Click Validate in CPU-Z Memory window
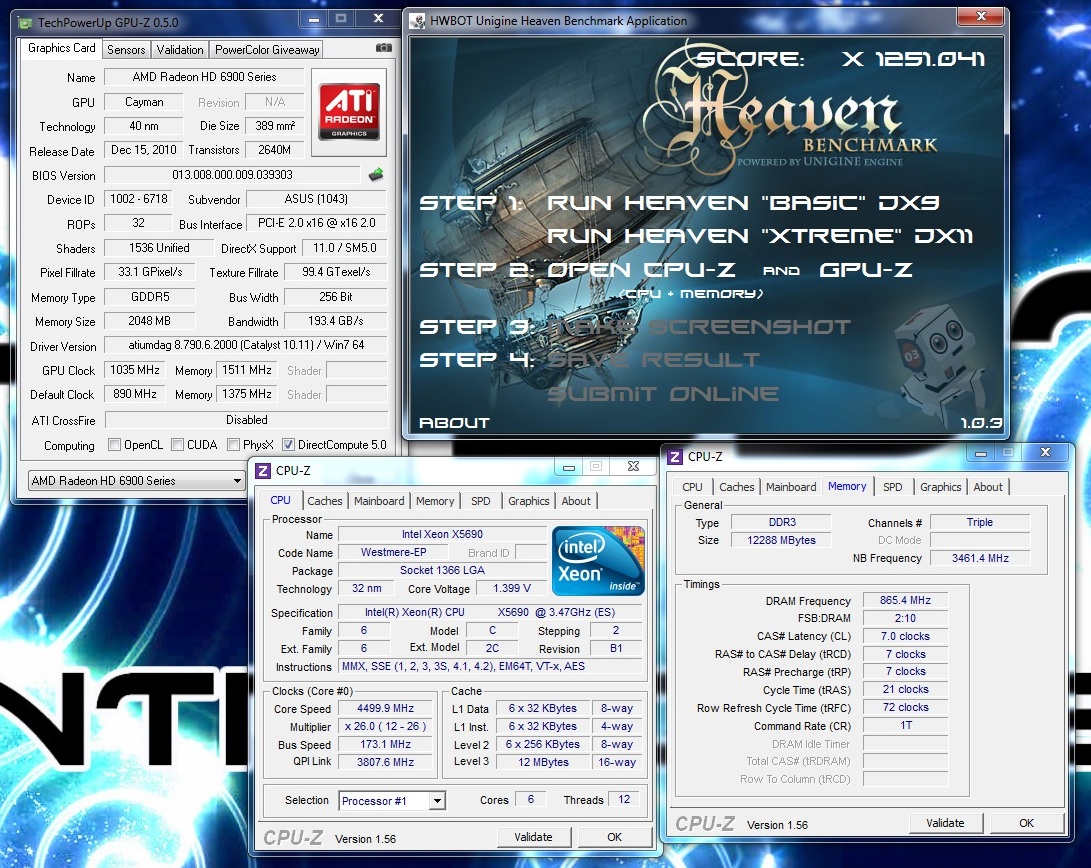 click(x=945, y=823)
